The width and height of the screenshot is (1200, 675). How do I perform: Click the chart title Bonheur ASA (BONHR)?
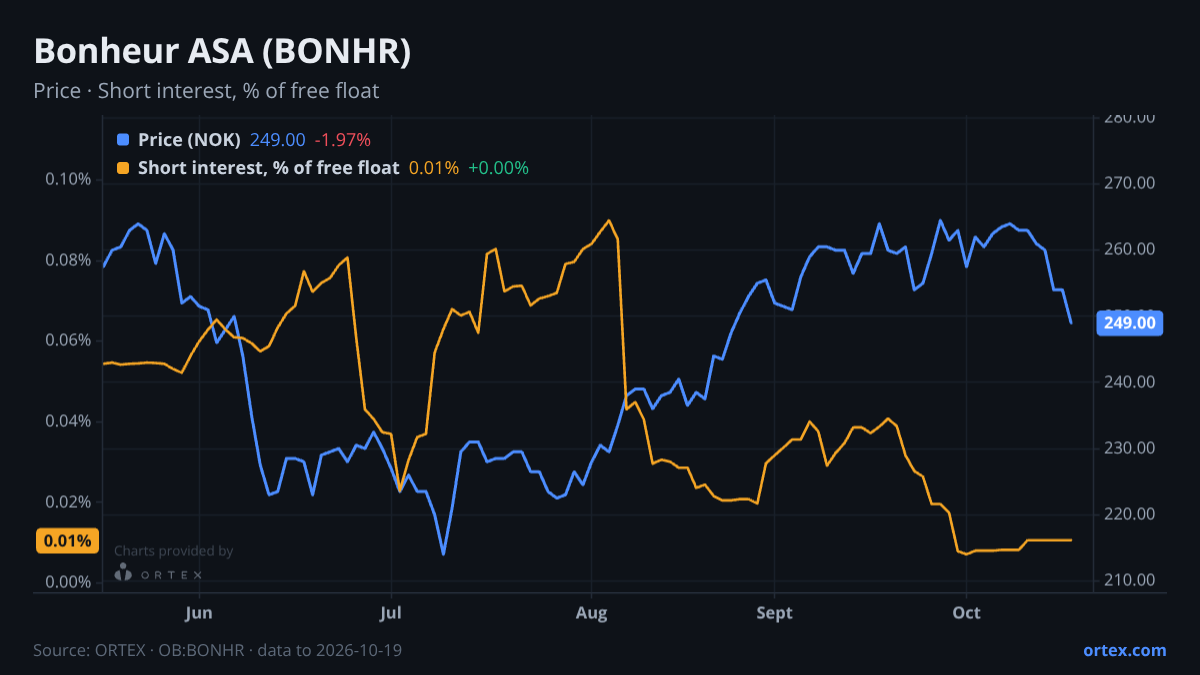pyautogui.click(x=222, y=52)
